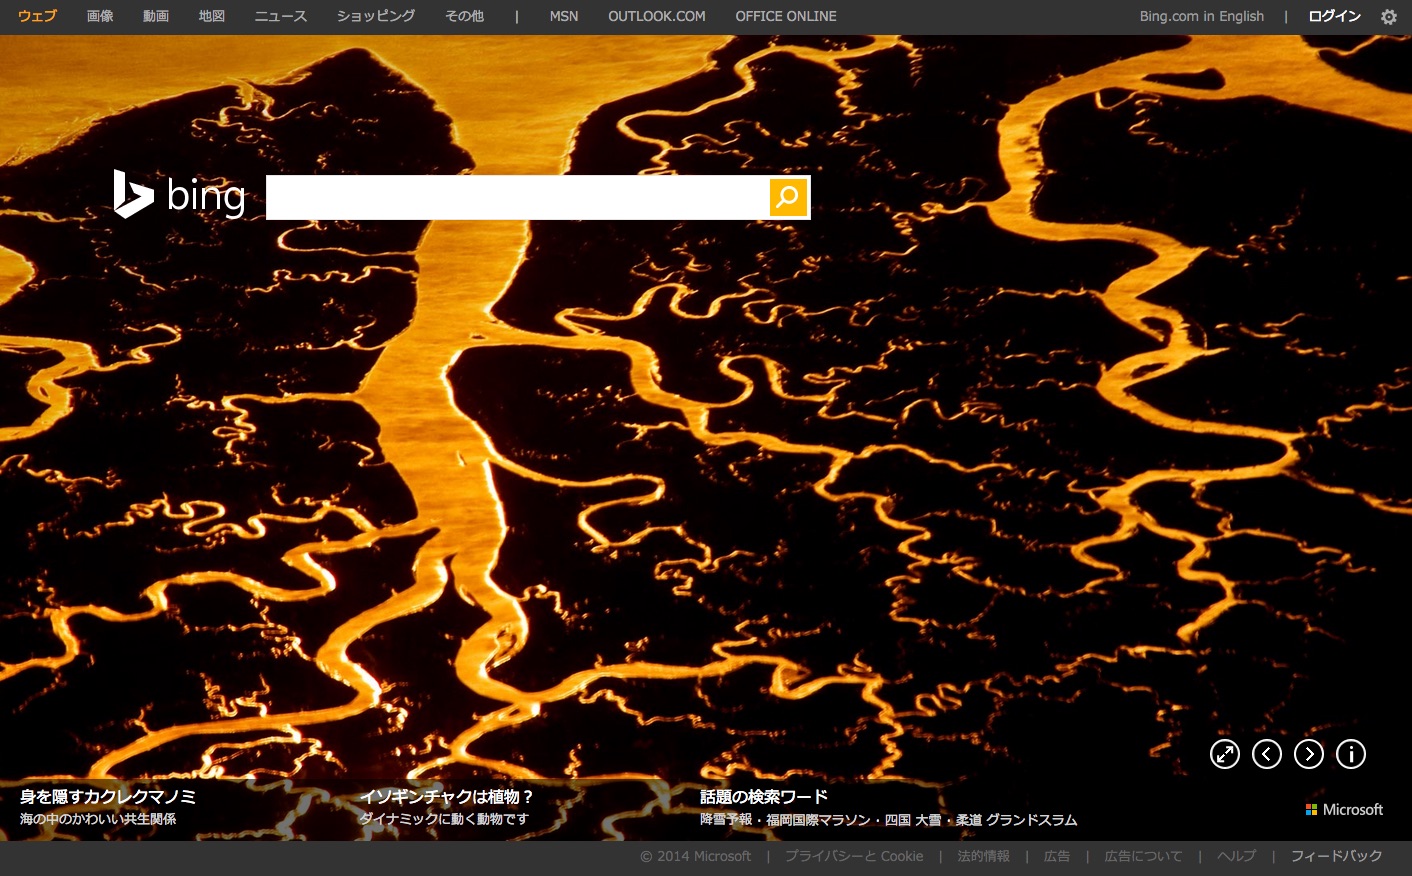Select the 画像 tab
This screenshot has width=1412, height=876.
(x=100, y=16)
